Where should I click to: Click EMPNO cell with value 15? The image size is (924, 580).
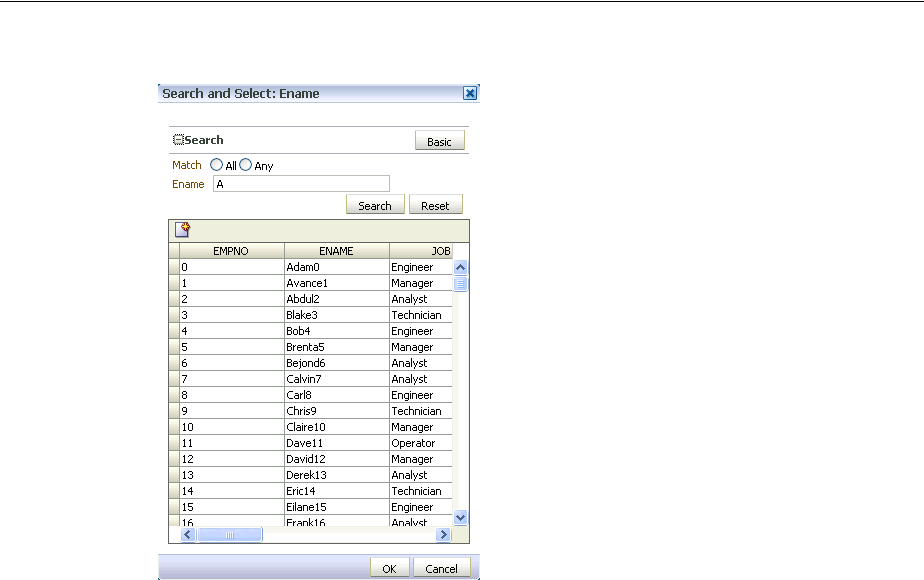point(232,507)
